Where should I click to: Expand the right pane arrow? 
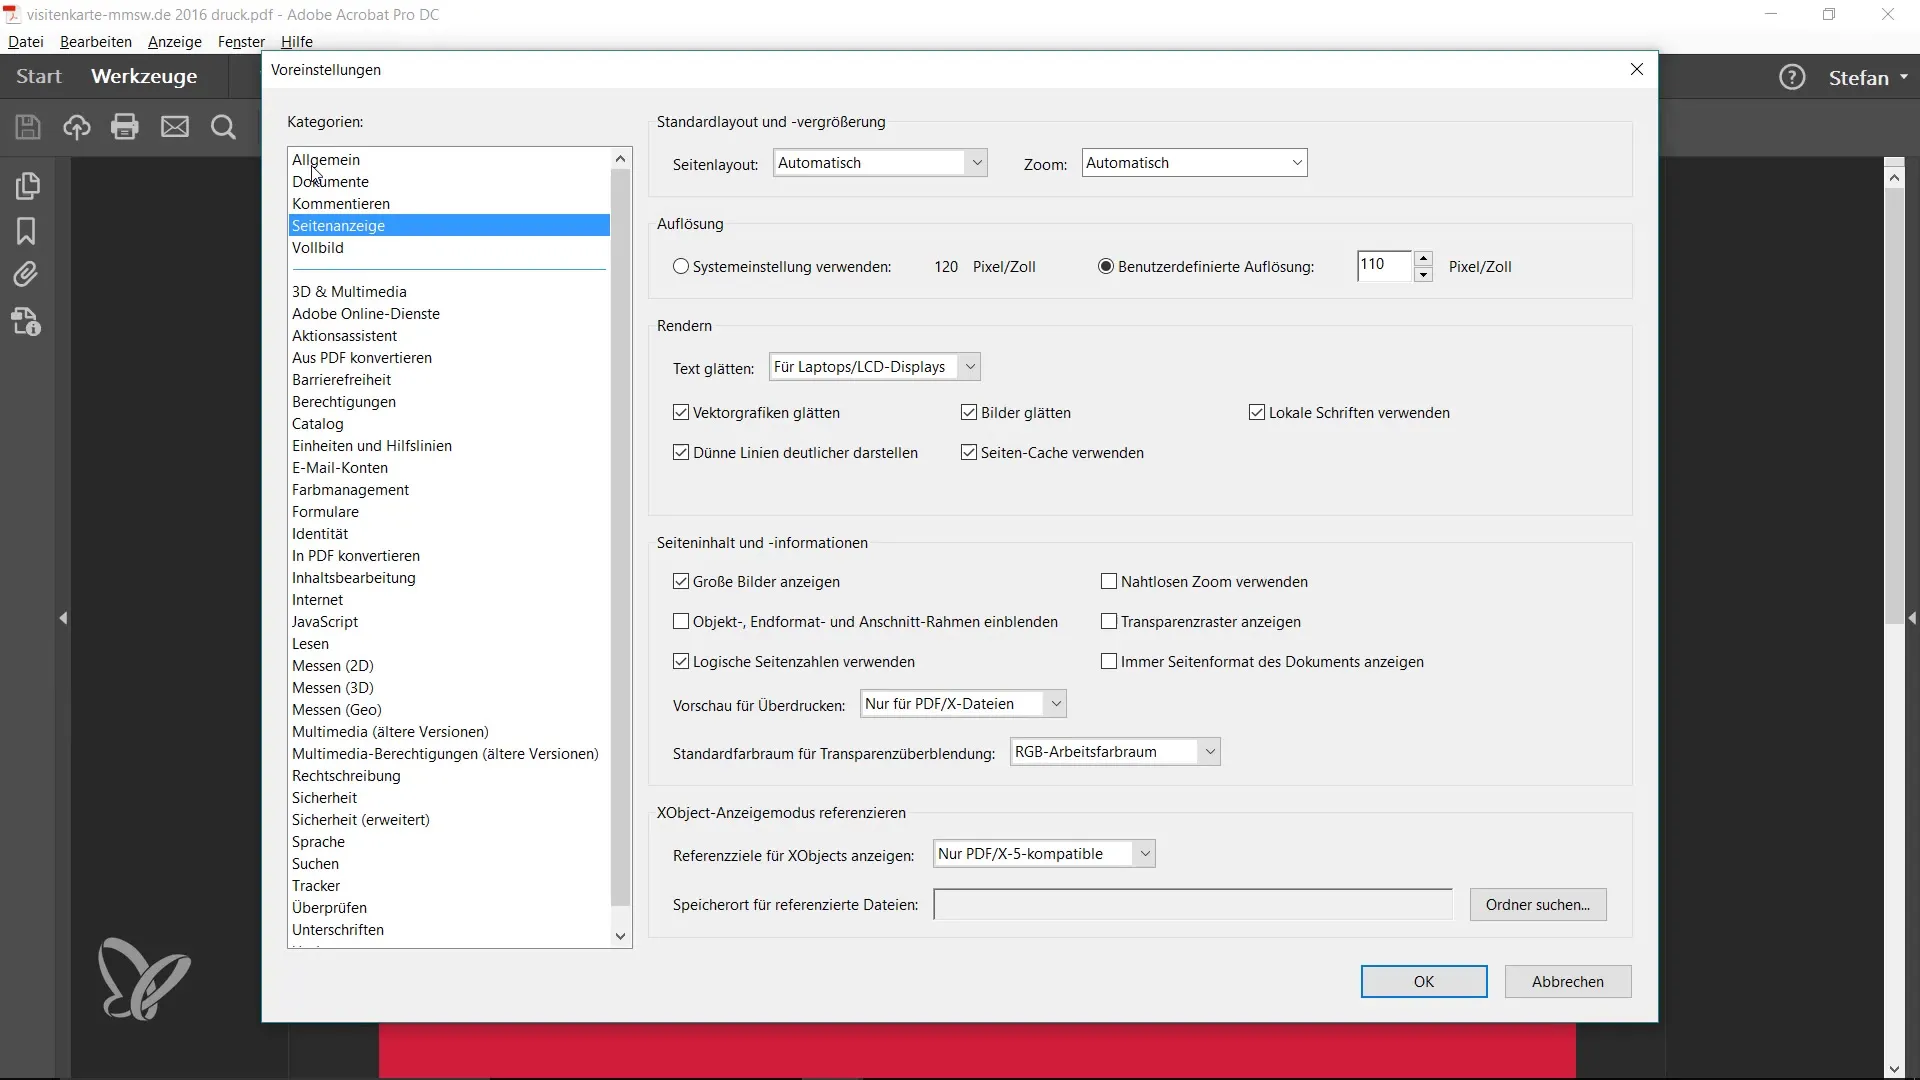[1912, 619]
